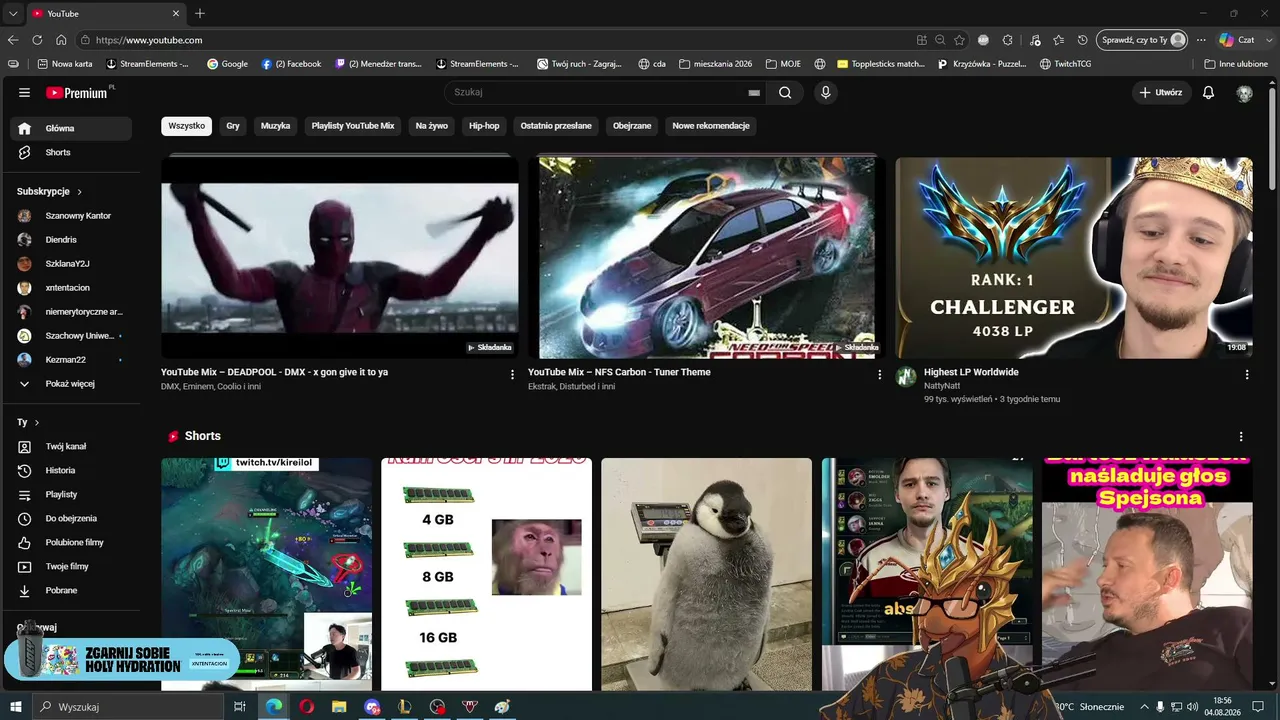Open the penguin Shorts thumbnail

[x=706, y=574]
